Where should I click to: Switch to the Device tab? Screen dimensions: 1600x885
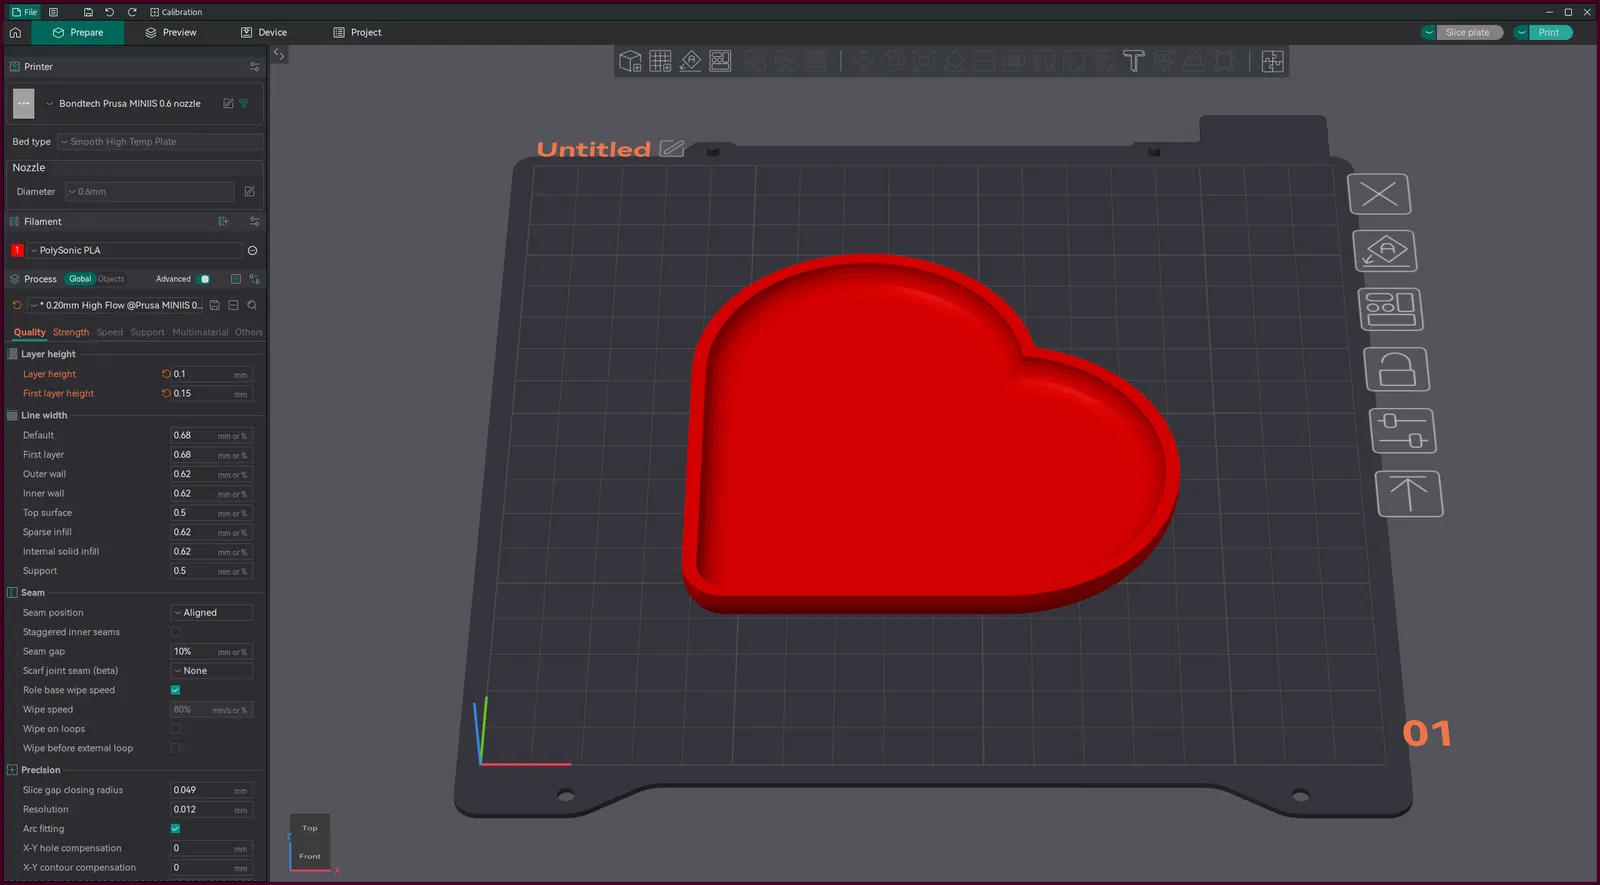pyautogui.click(x=264, y=33)
